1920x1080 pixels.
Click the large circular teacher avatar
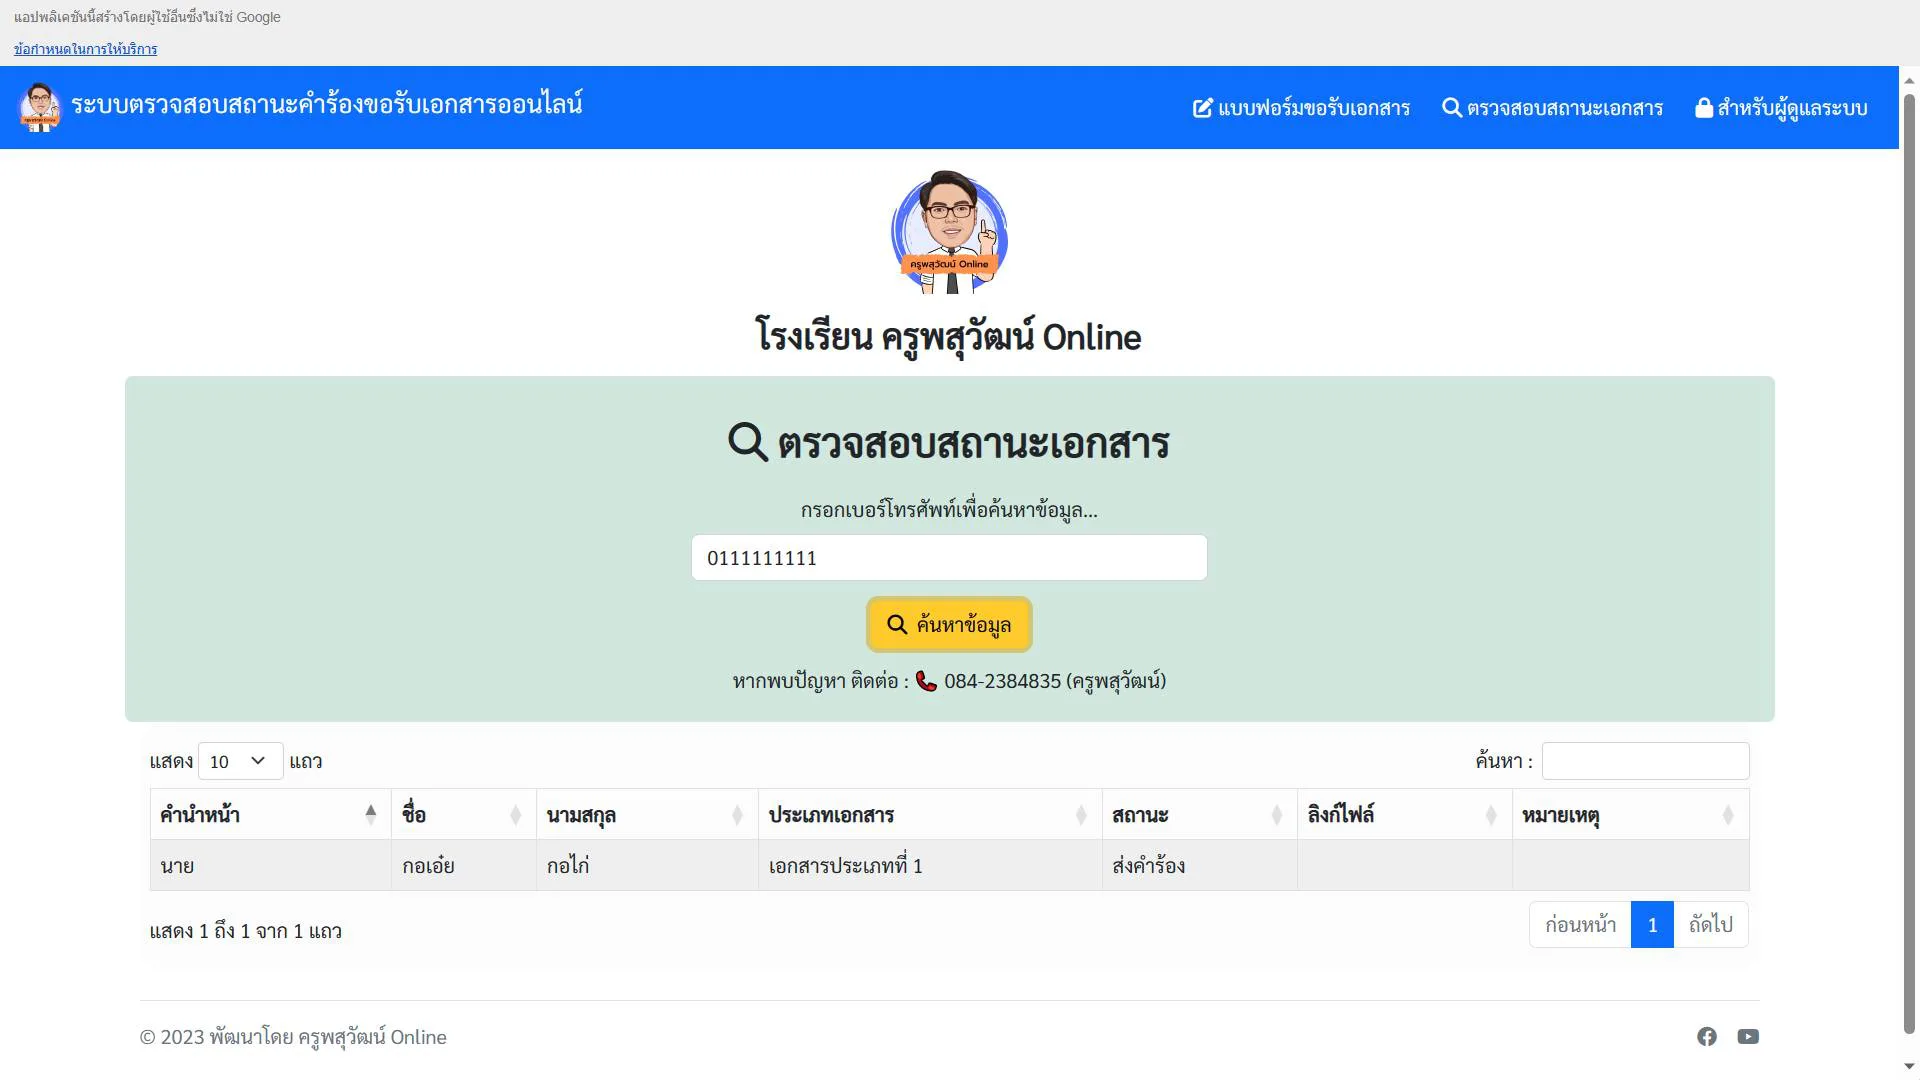(x=949, y=232)
